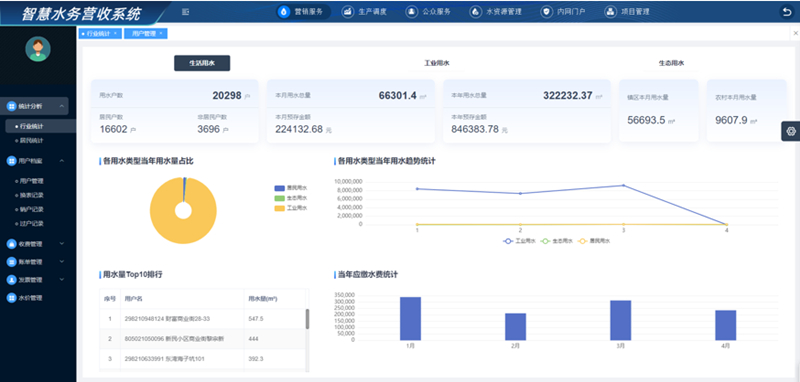
Task: Collapse the 用户档案 menu chevron
Action: [62, 161]
